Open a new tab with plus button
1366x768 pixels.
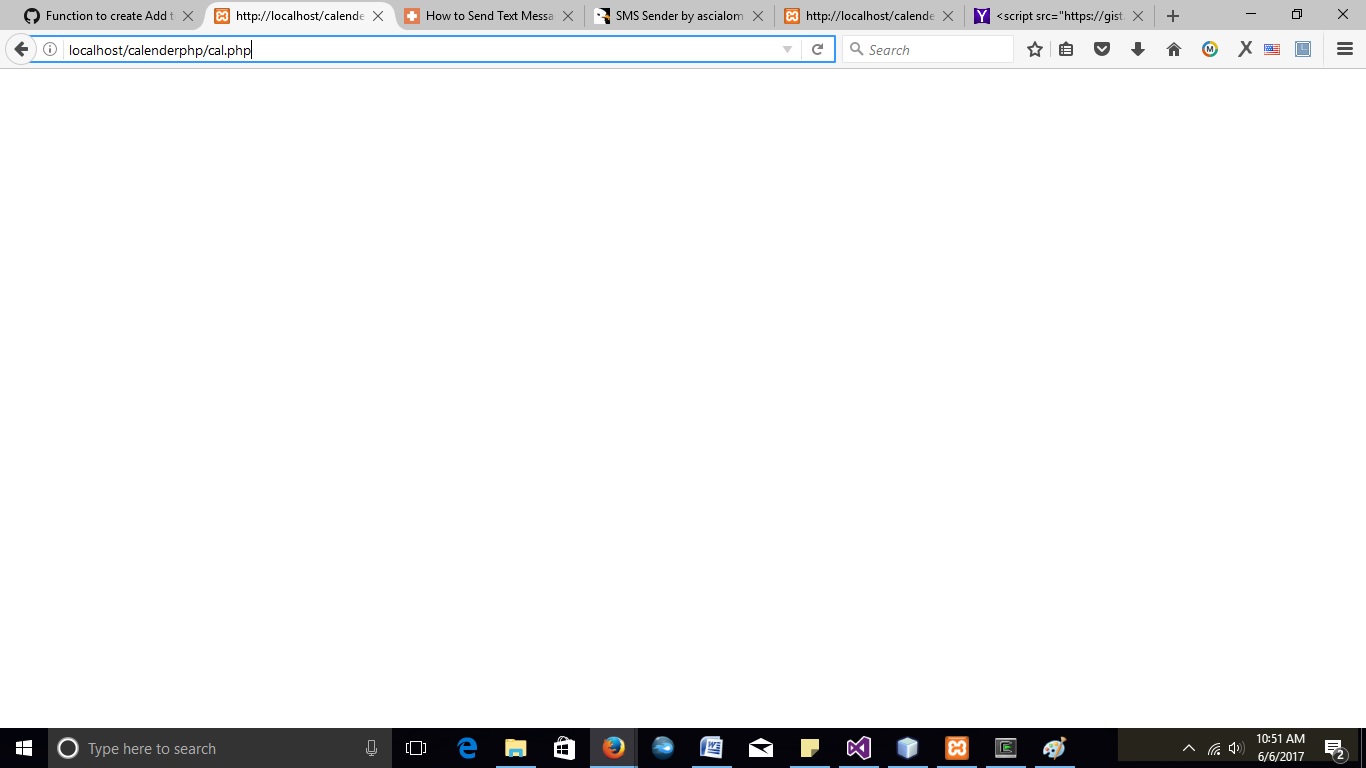point(1173,16)
